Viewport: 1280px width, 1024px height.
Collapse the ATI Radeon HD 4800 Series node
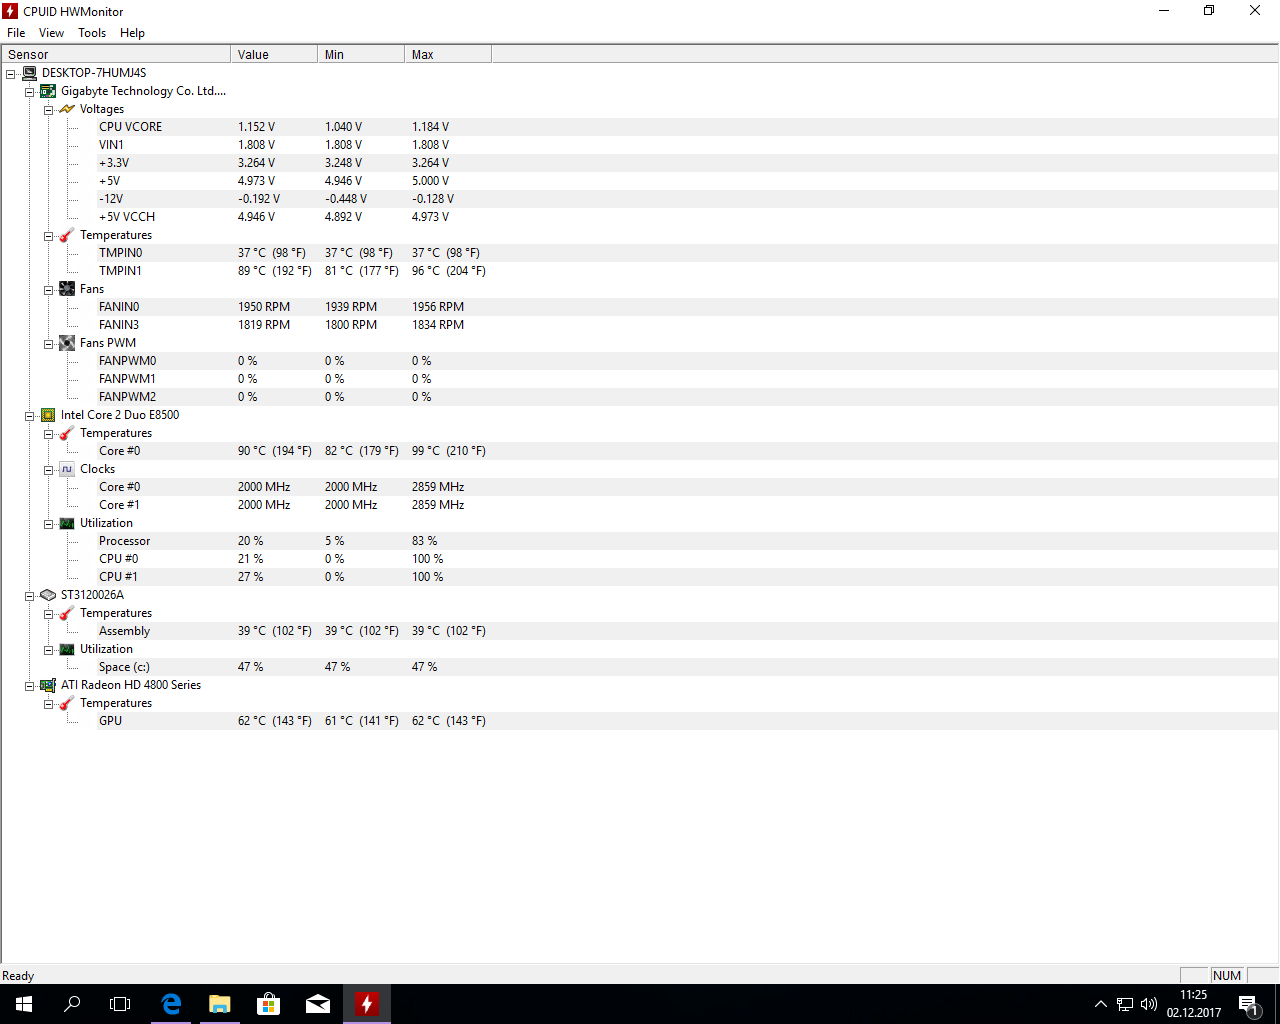pyautogui.click(x=30, y=686)
